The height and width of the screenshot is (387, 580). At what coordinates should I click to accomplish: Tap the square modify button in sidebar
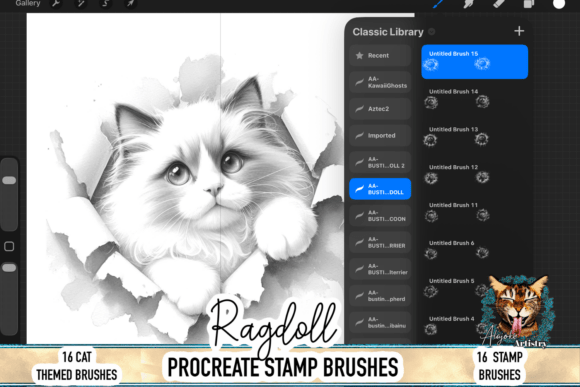click(9, 246)
